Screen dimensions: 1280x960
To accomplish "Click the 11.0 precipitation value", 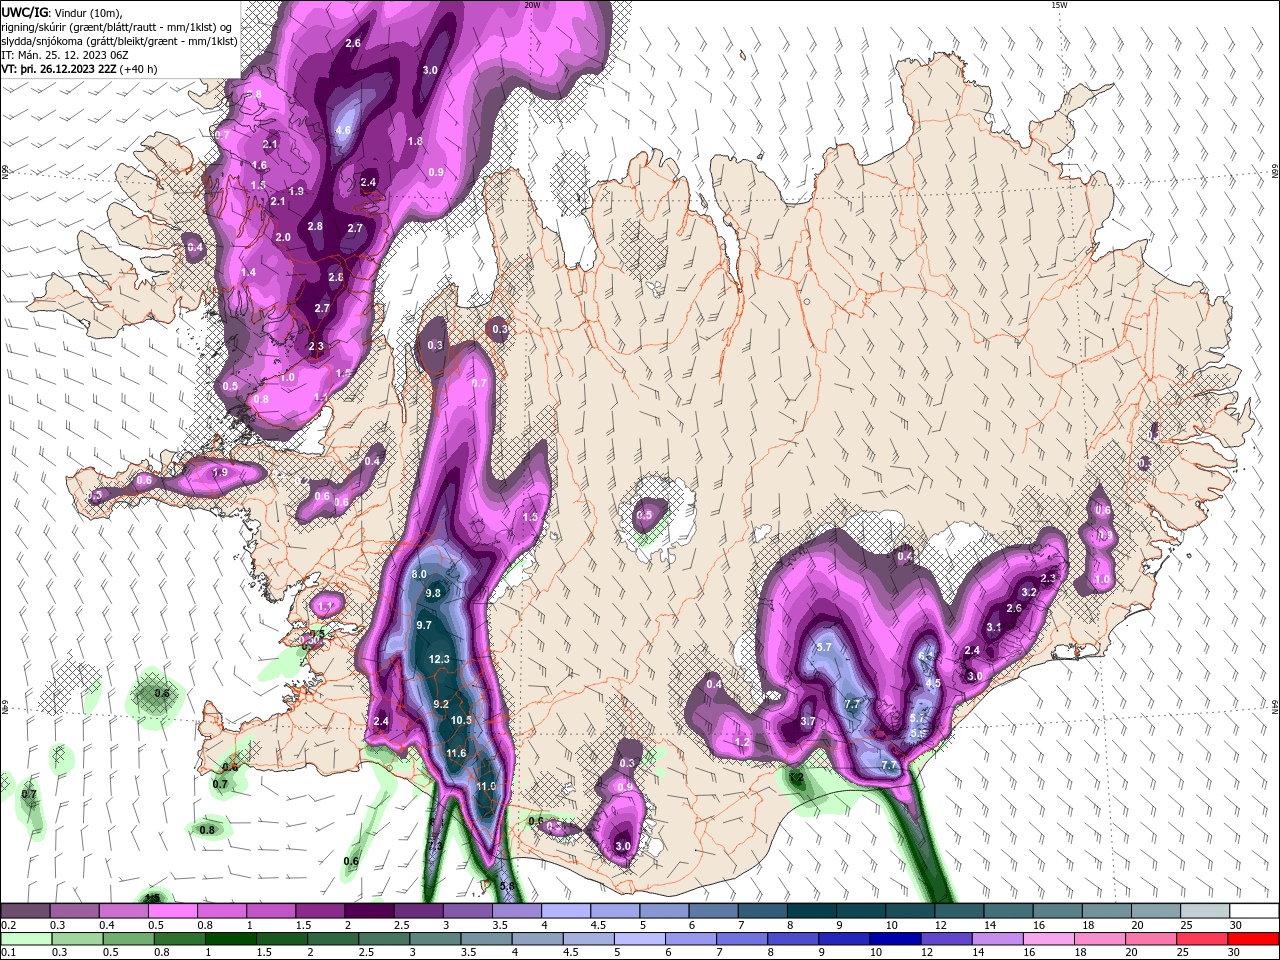I will 486,786.
